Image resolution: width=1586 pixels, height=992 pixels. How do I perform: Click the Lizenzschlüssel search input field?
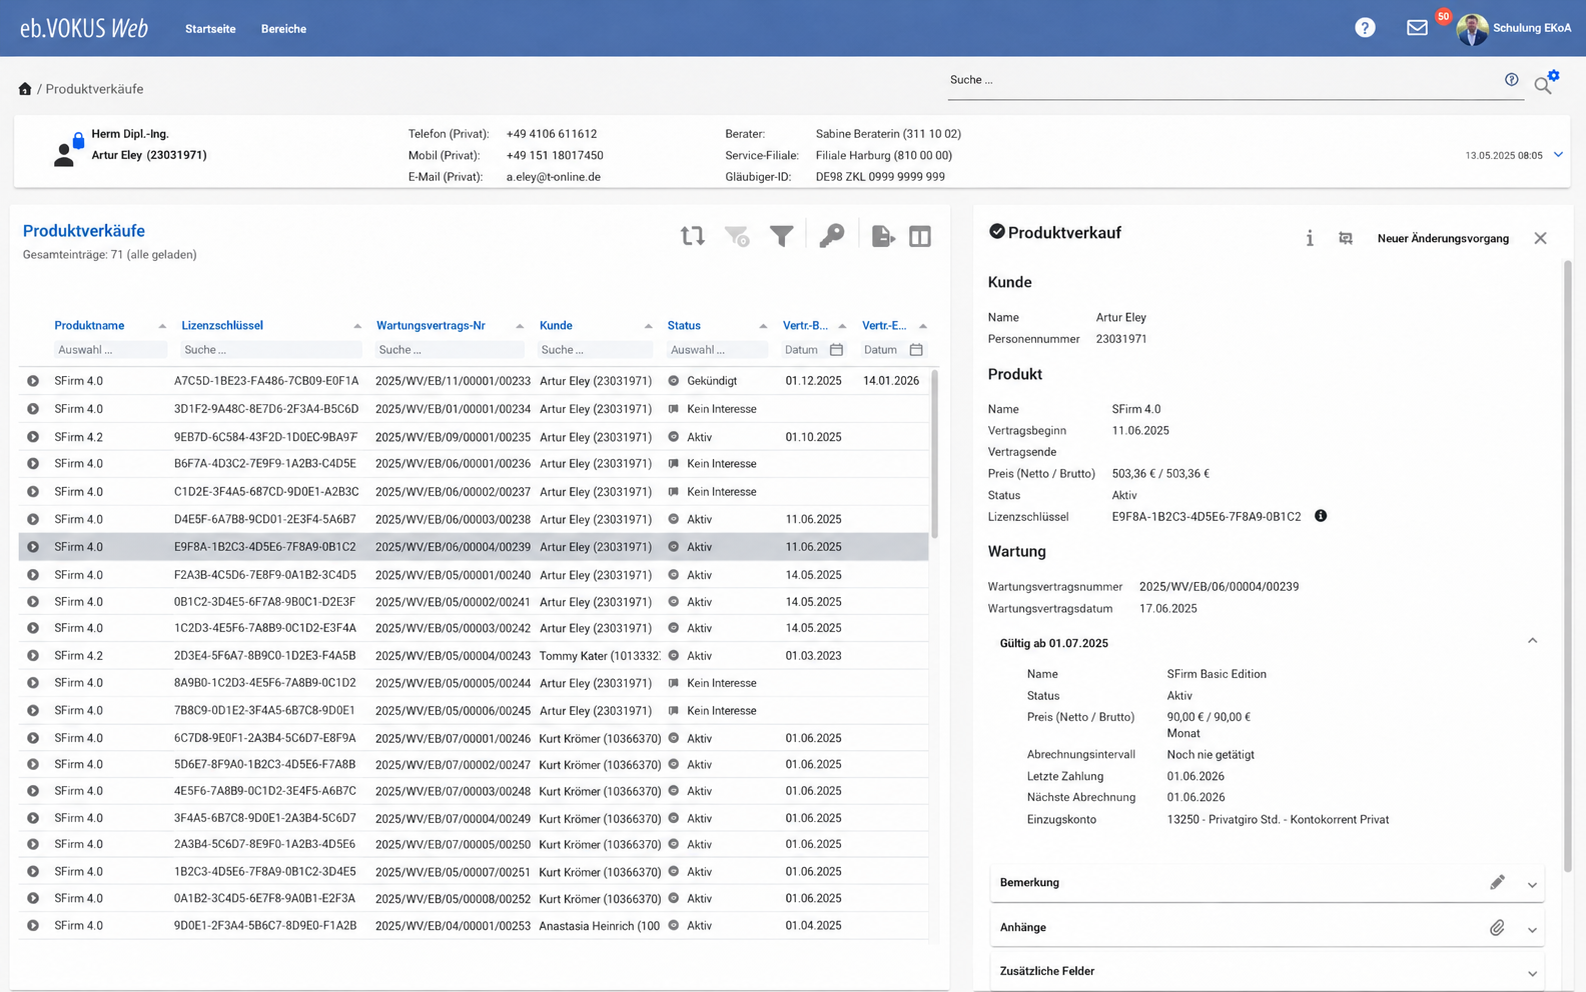click(271, 350)
